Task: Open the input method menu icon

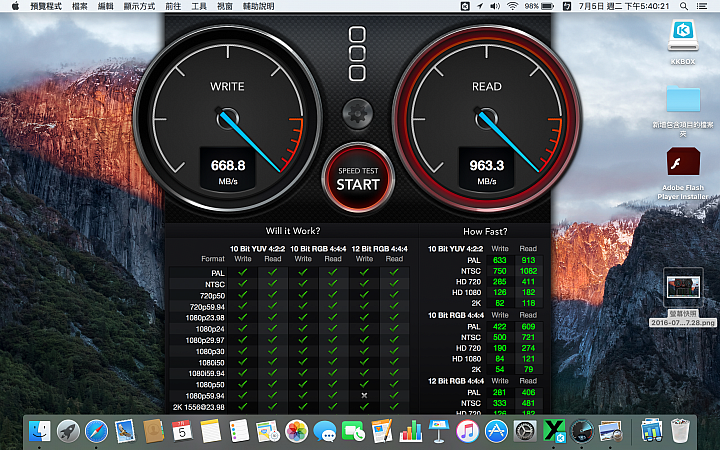Action: coord(567,6)
